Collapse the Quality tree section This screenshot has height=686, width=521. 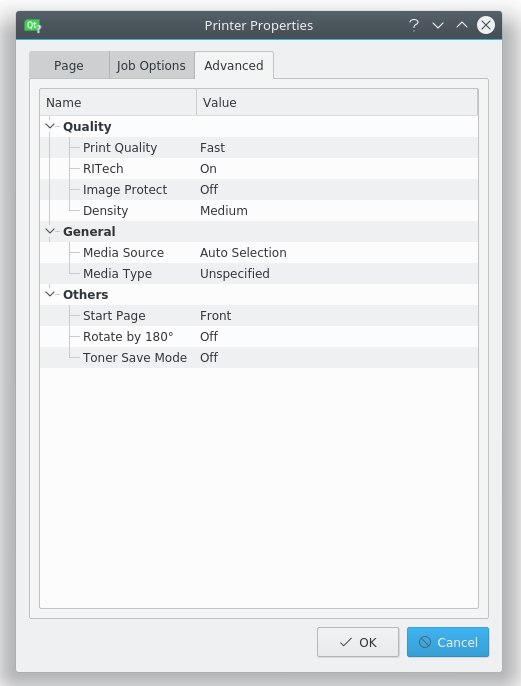pyautogui.click(x=50, y=126)
